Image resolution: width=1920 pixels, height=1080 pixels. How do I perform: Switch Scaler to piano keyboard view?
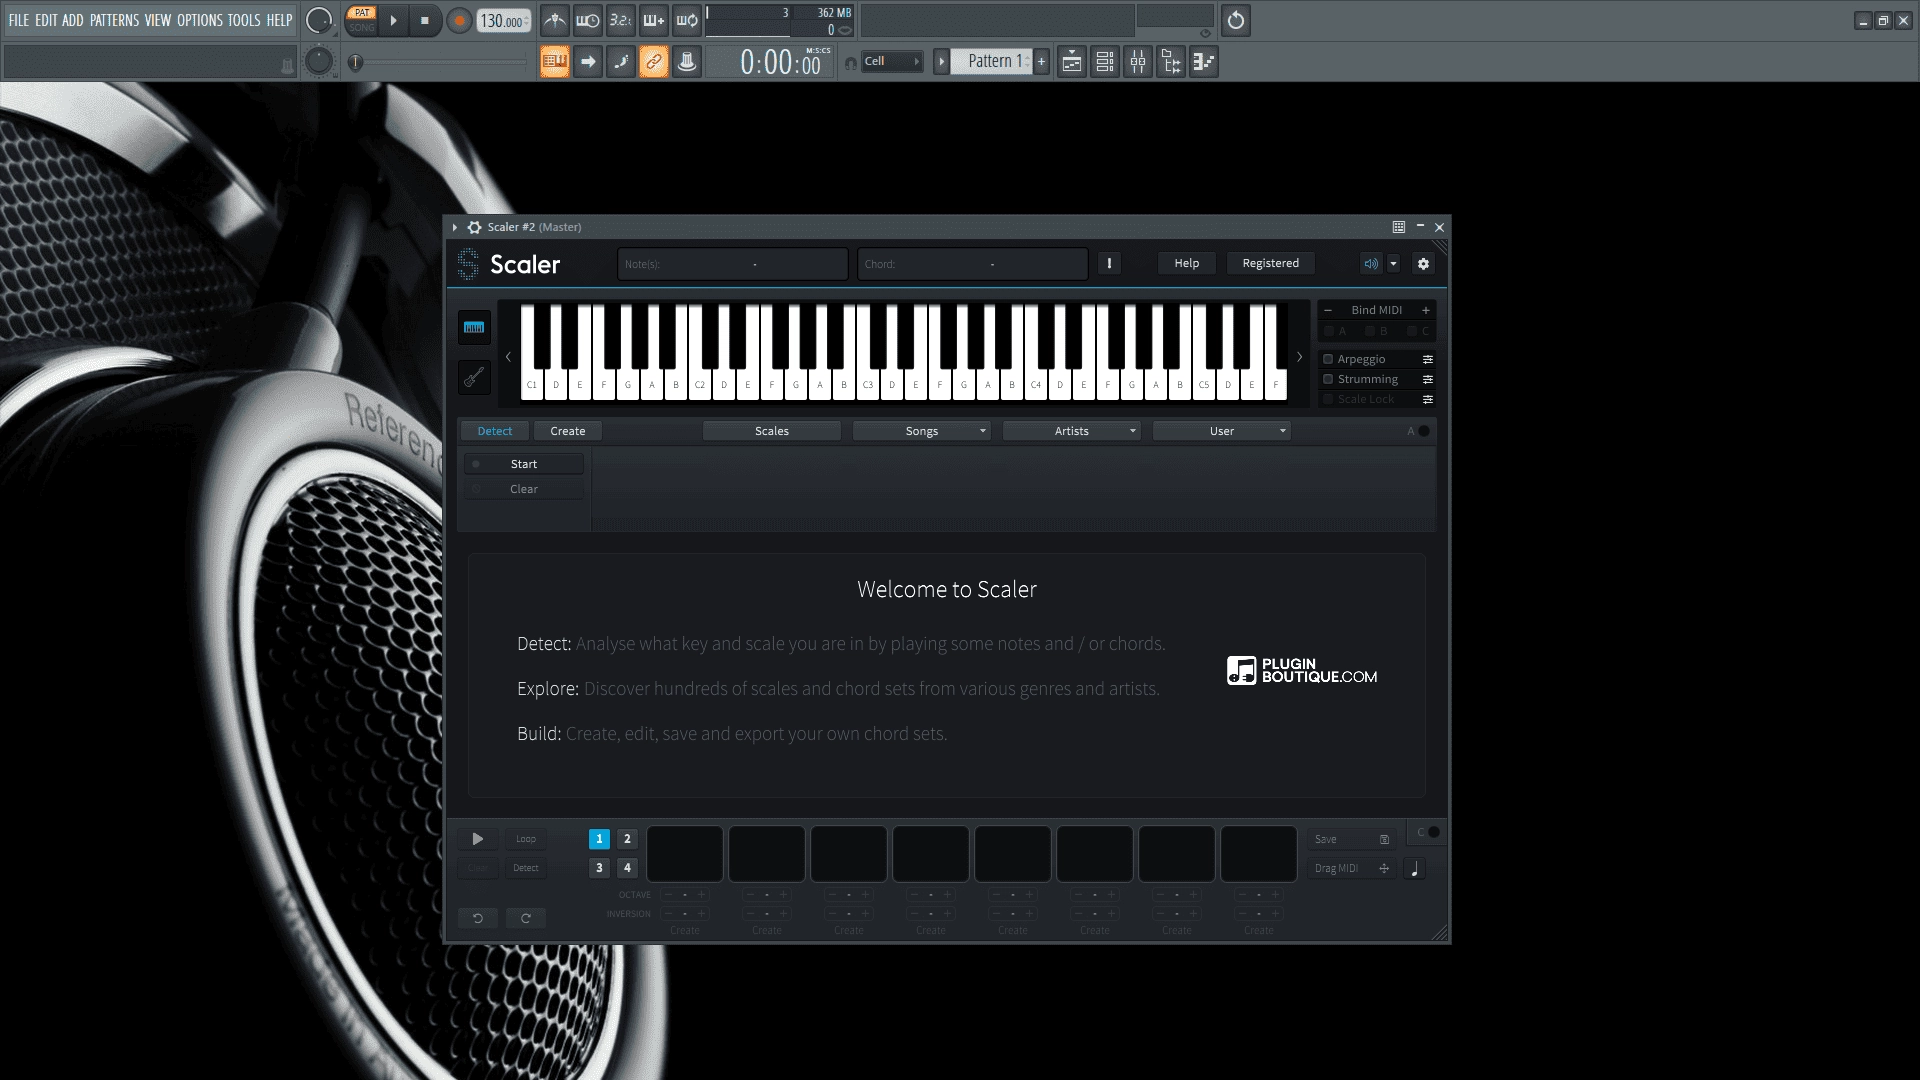tap(474, 327)
